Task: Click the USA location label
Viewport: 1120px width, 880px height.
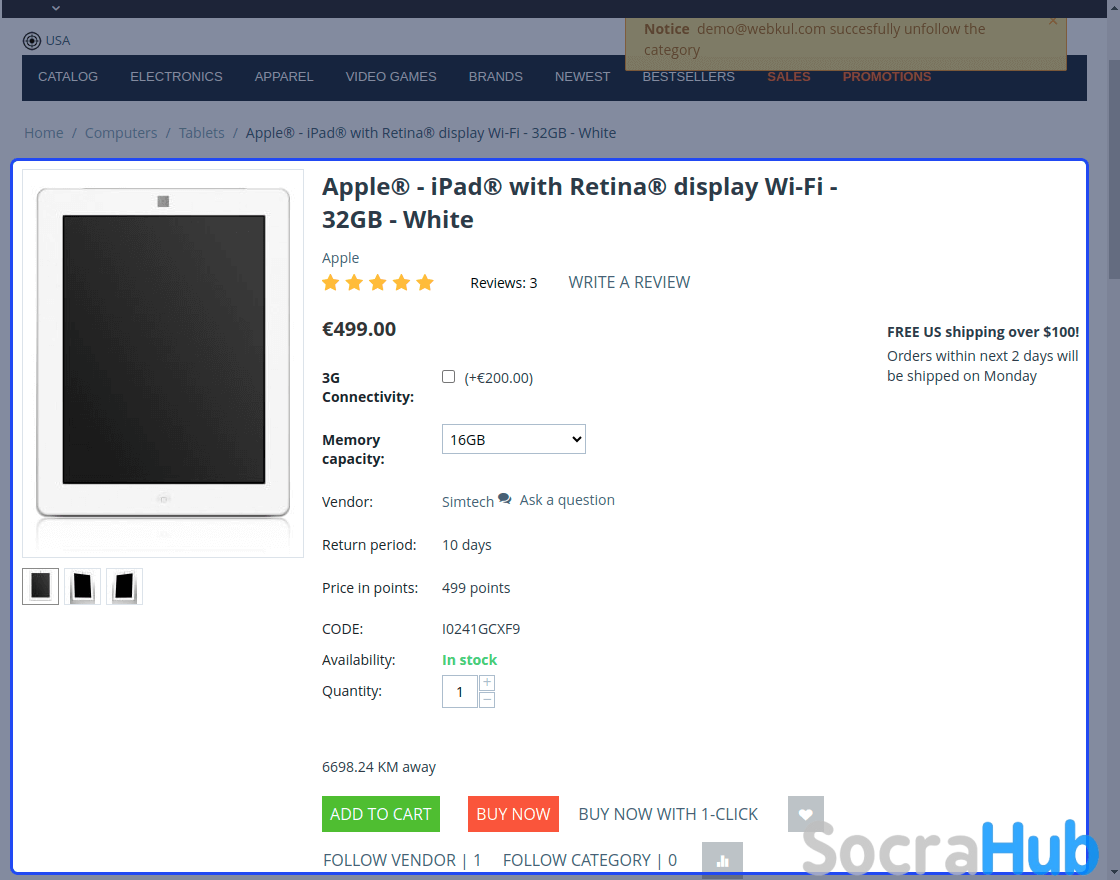Action: pos(58,41)
